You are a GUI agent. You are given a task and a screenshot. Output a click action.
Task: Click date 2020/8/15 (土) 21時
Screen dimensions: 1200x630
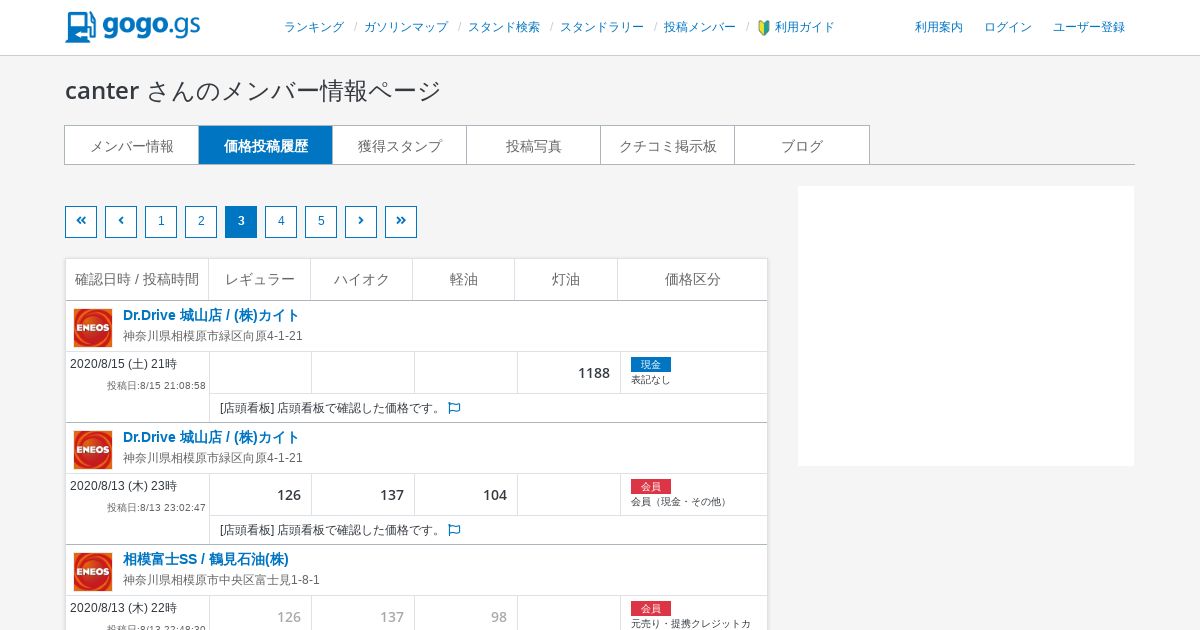coord(123,364)
